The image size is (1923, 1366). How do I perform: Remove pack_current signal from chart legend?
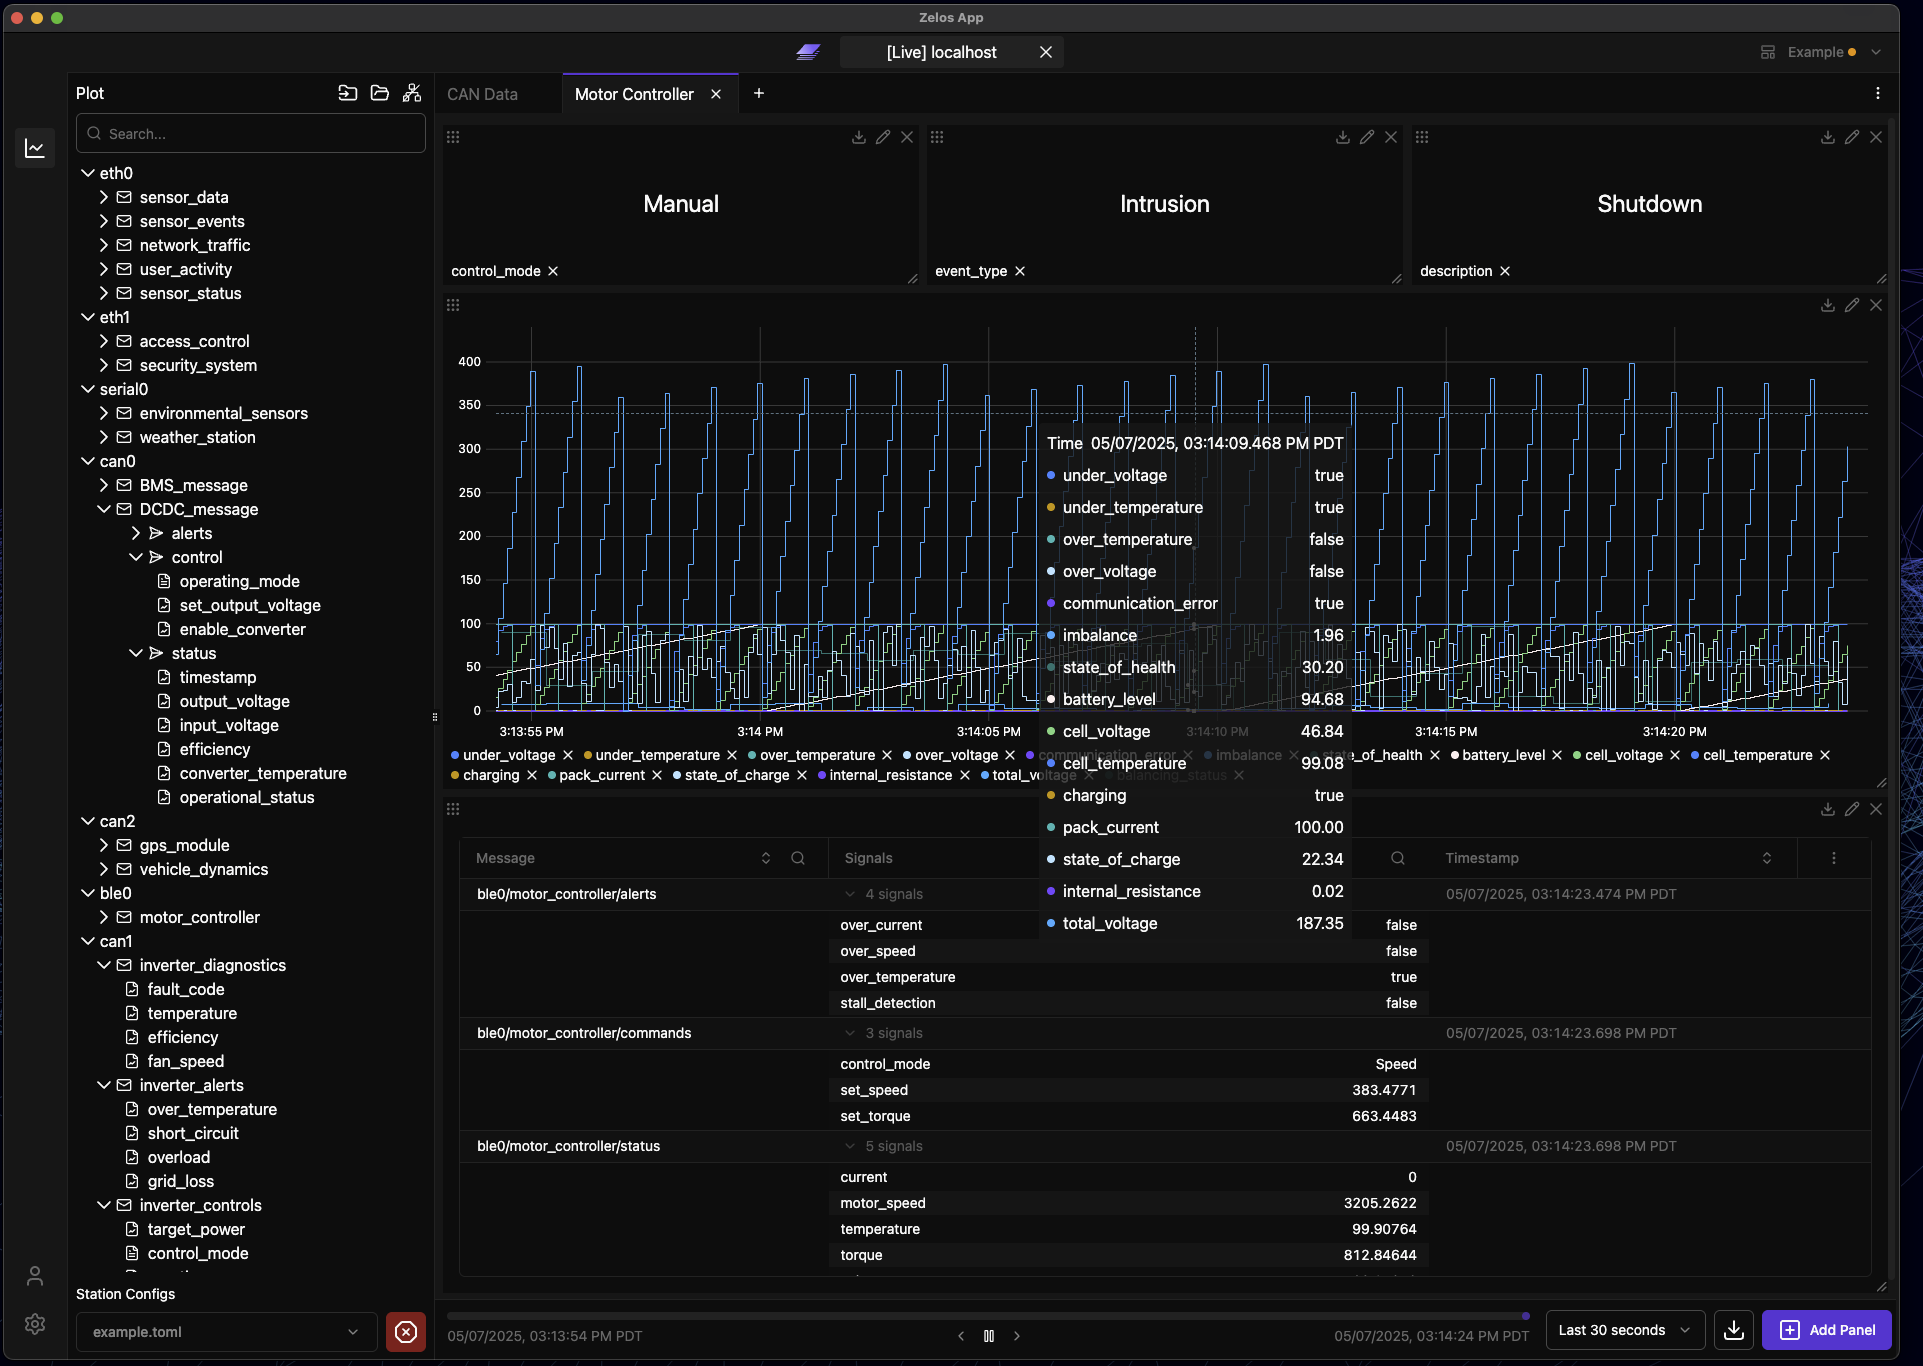click(657, 775)
